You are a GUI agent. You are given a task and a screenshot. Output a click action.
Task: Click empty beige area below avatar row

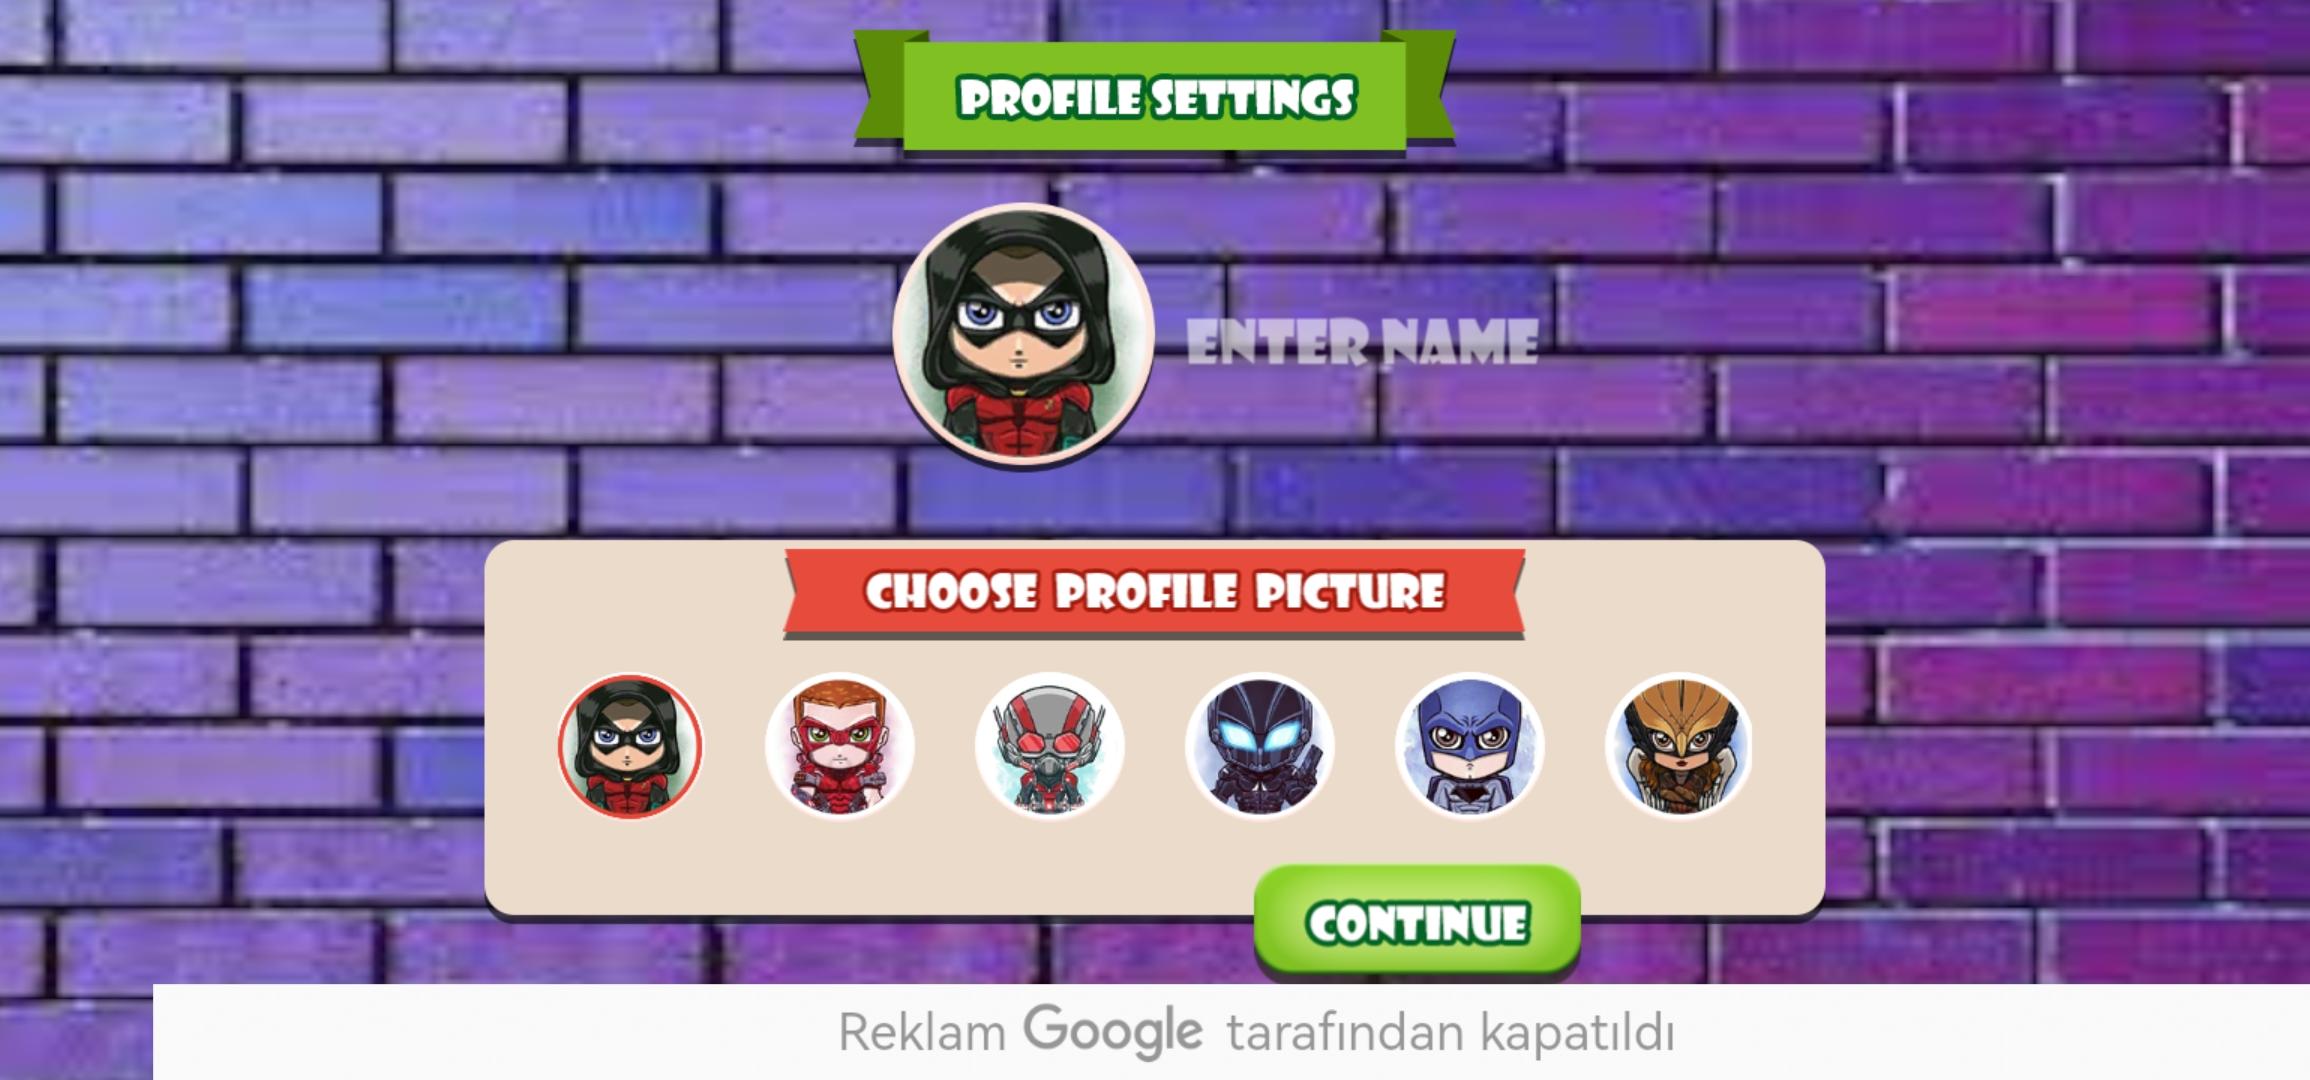point(860,870)
